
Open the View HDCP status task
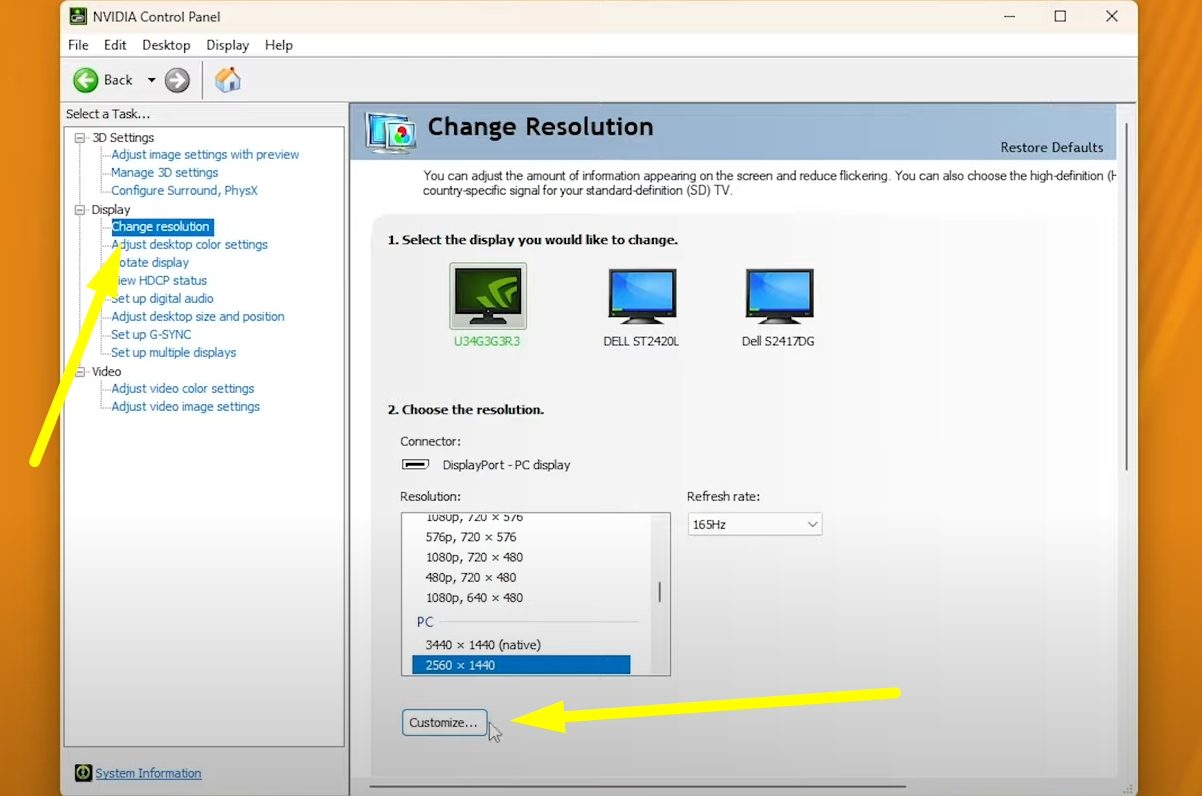click(x=159, y=281)
